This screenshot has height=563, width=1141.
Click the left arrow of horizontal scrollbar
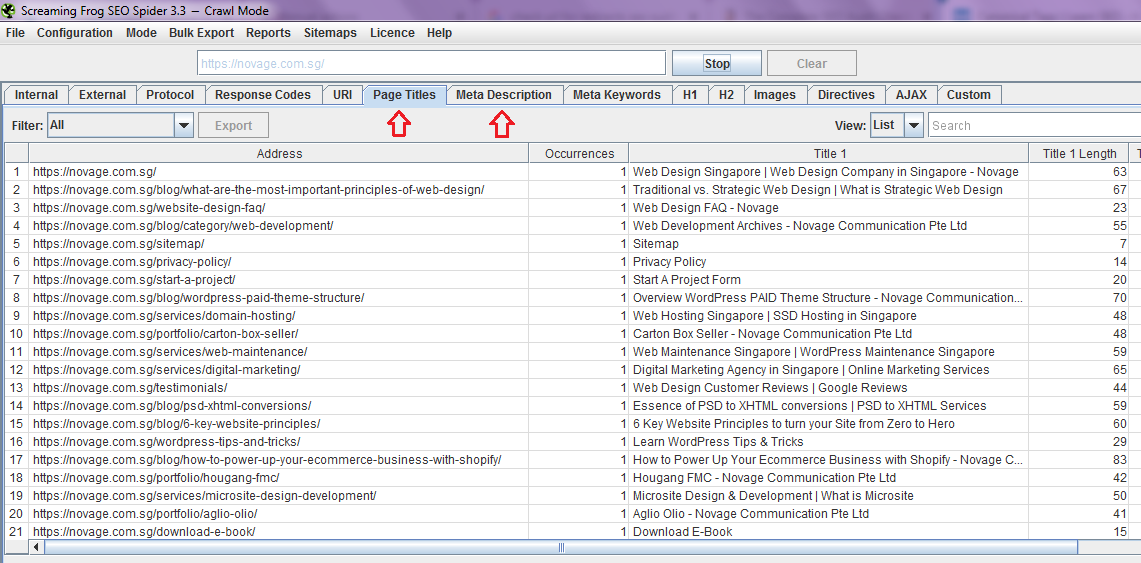coord(36,547)
